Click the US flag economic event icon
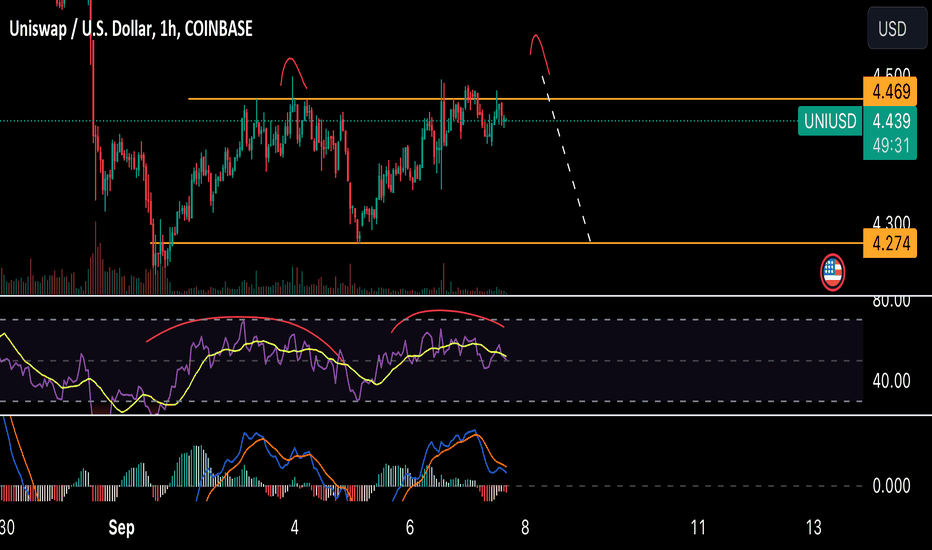This screenshot has width=932, height=550. tap(832, 273)
